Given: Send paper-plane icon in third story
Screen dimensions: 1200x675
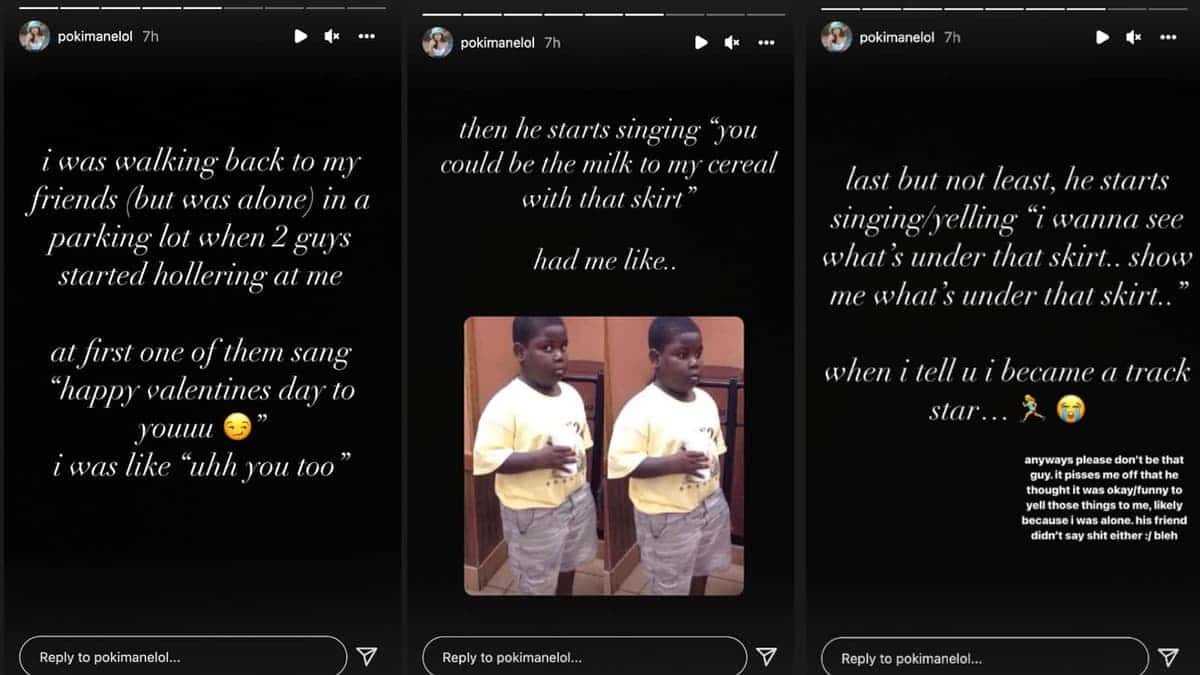Looking at the screenshot, I should 1168,657.
